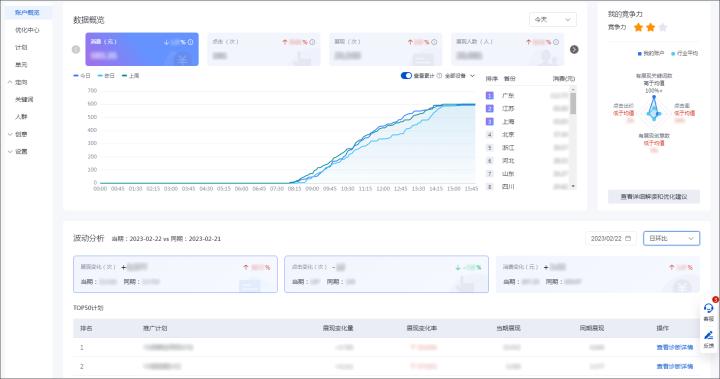This screenshot has width=720, height=379.
Task: Select the 展现(次) metric card
Action: pos(386,49)
